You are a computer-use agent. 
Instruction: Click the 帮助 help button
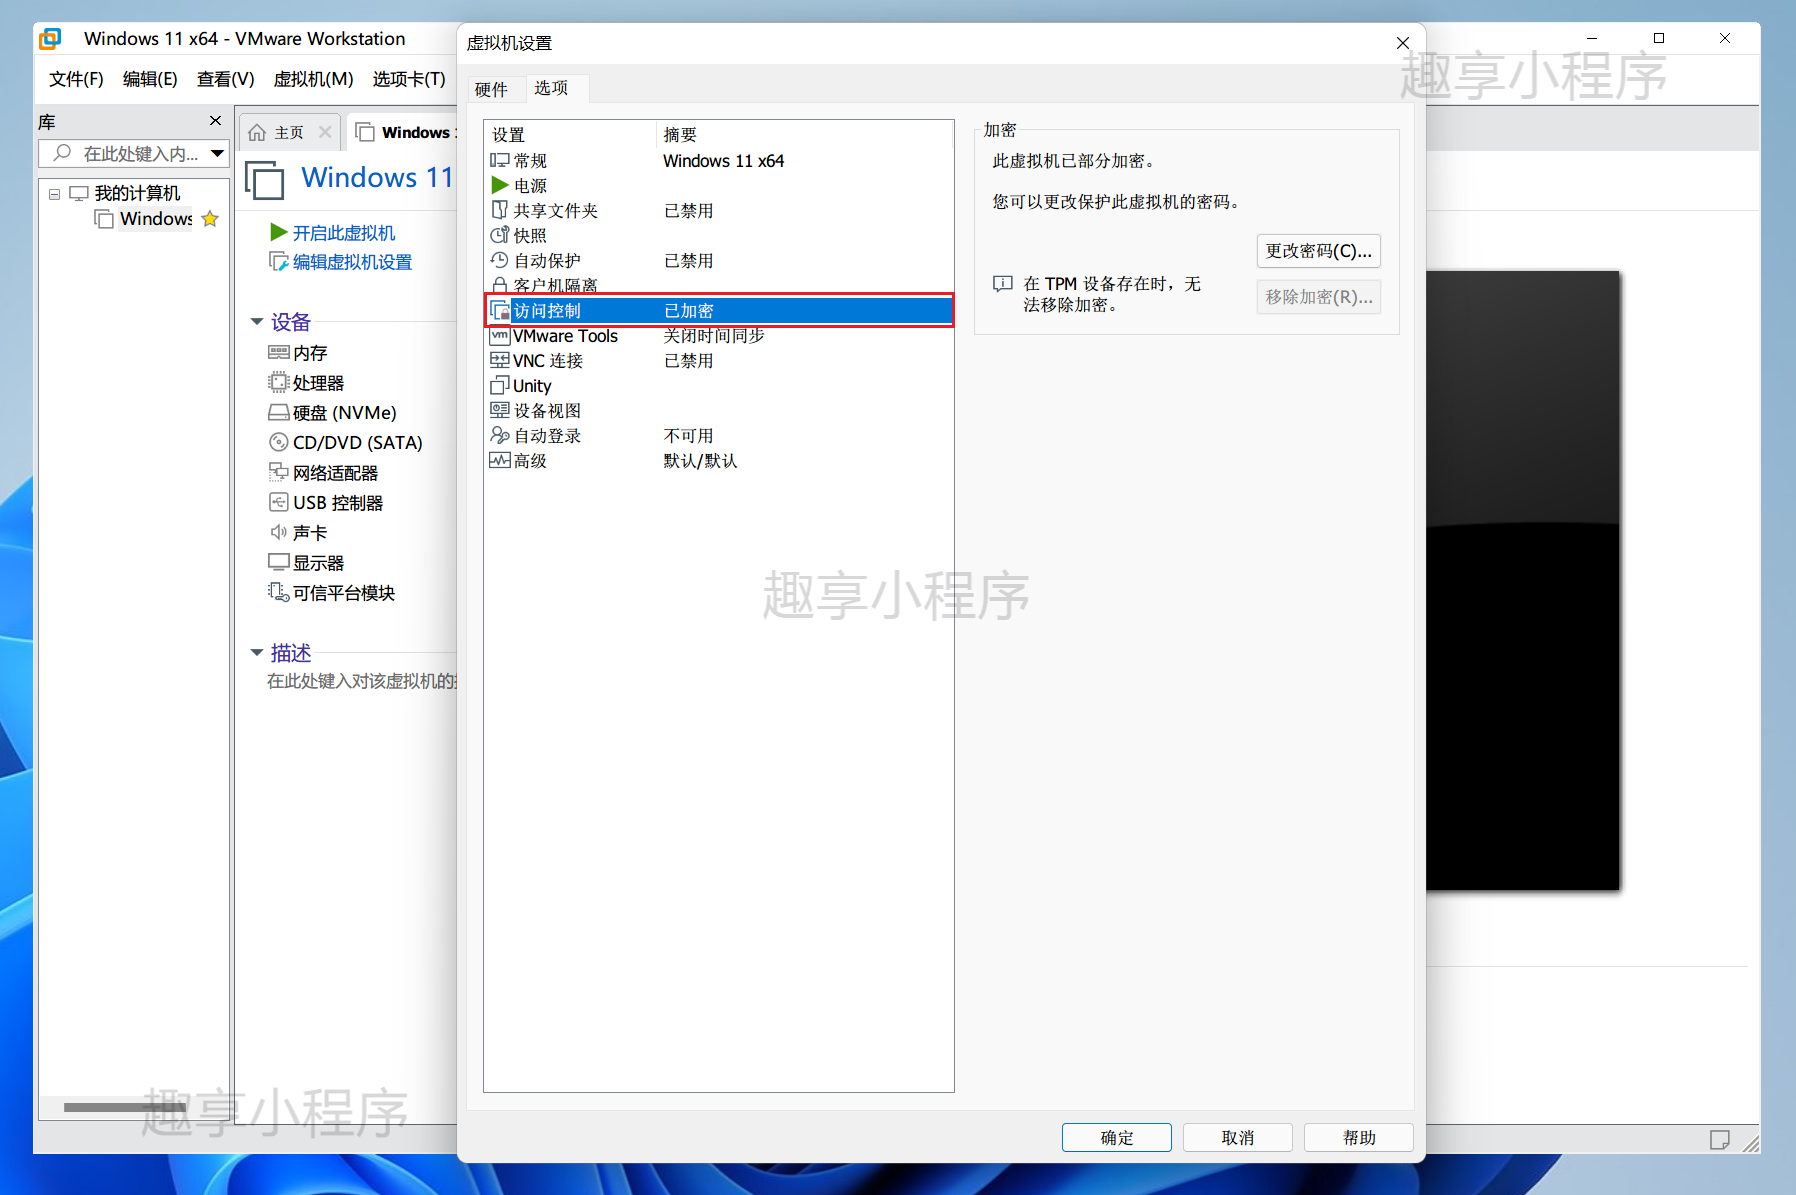(1359, 1138)
